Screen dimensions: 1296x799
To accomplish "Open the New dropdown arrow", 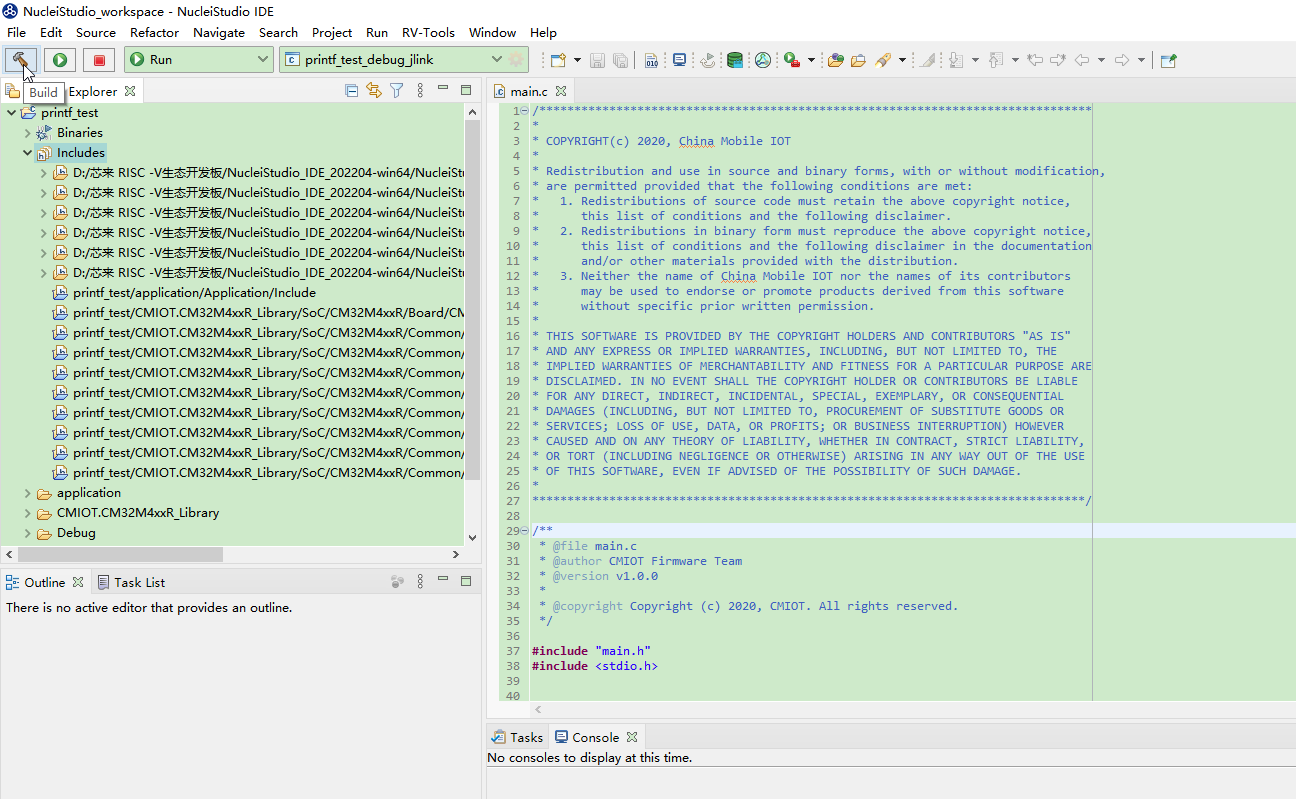I will click(x=575, y=60).
